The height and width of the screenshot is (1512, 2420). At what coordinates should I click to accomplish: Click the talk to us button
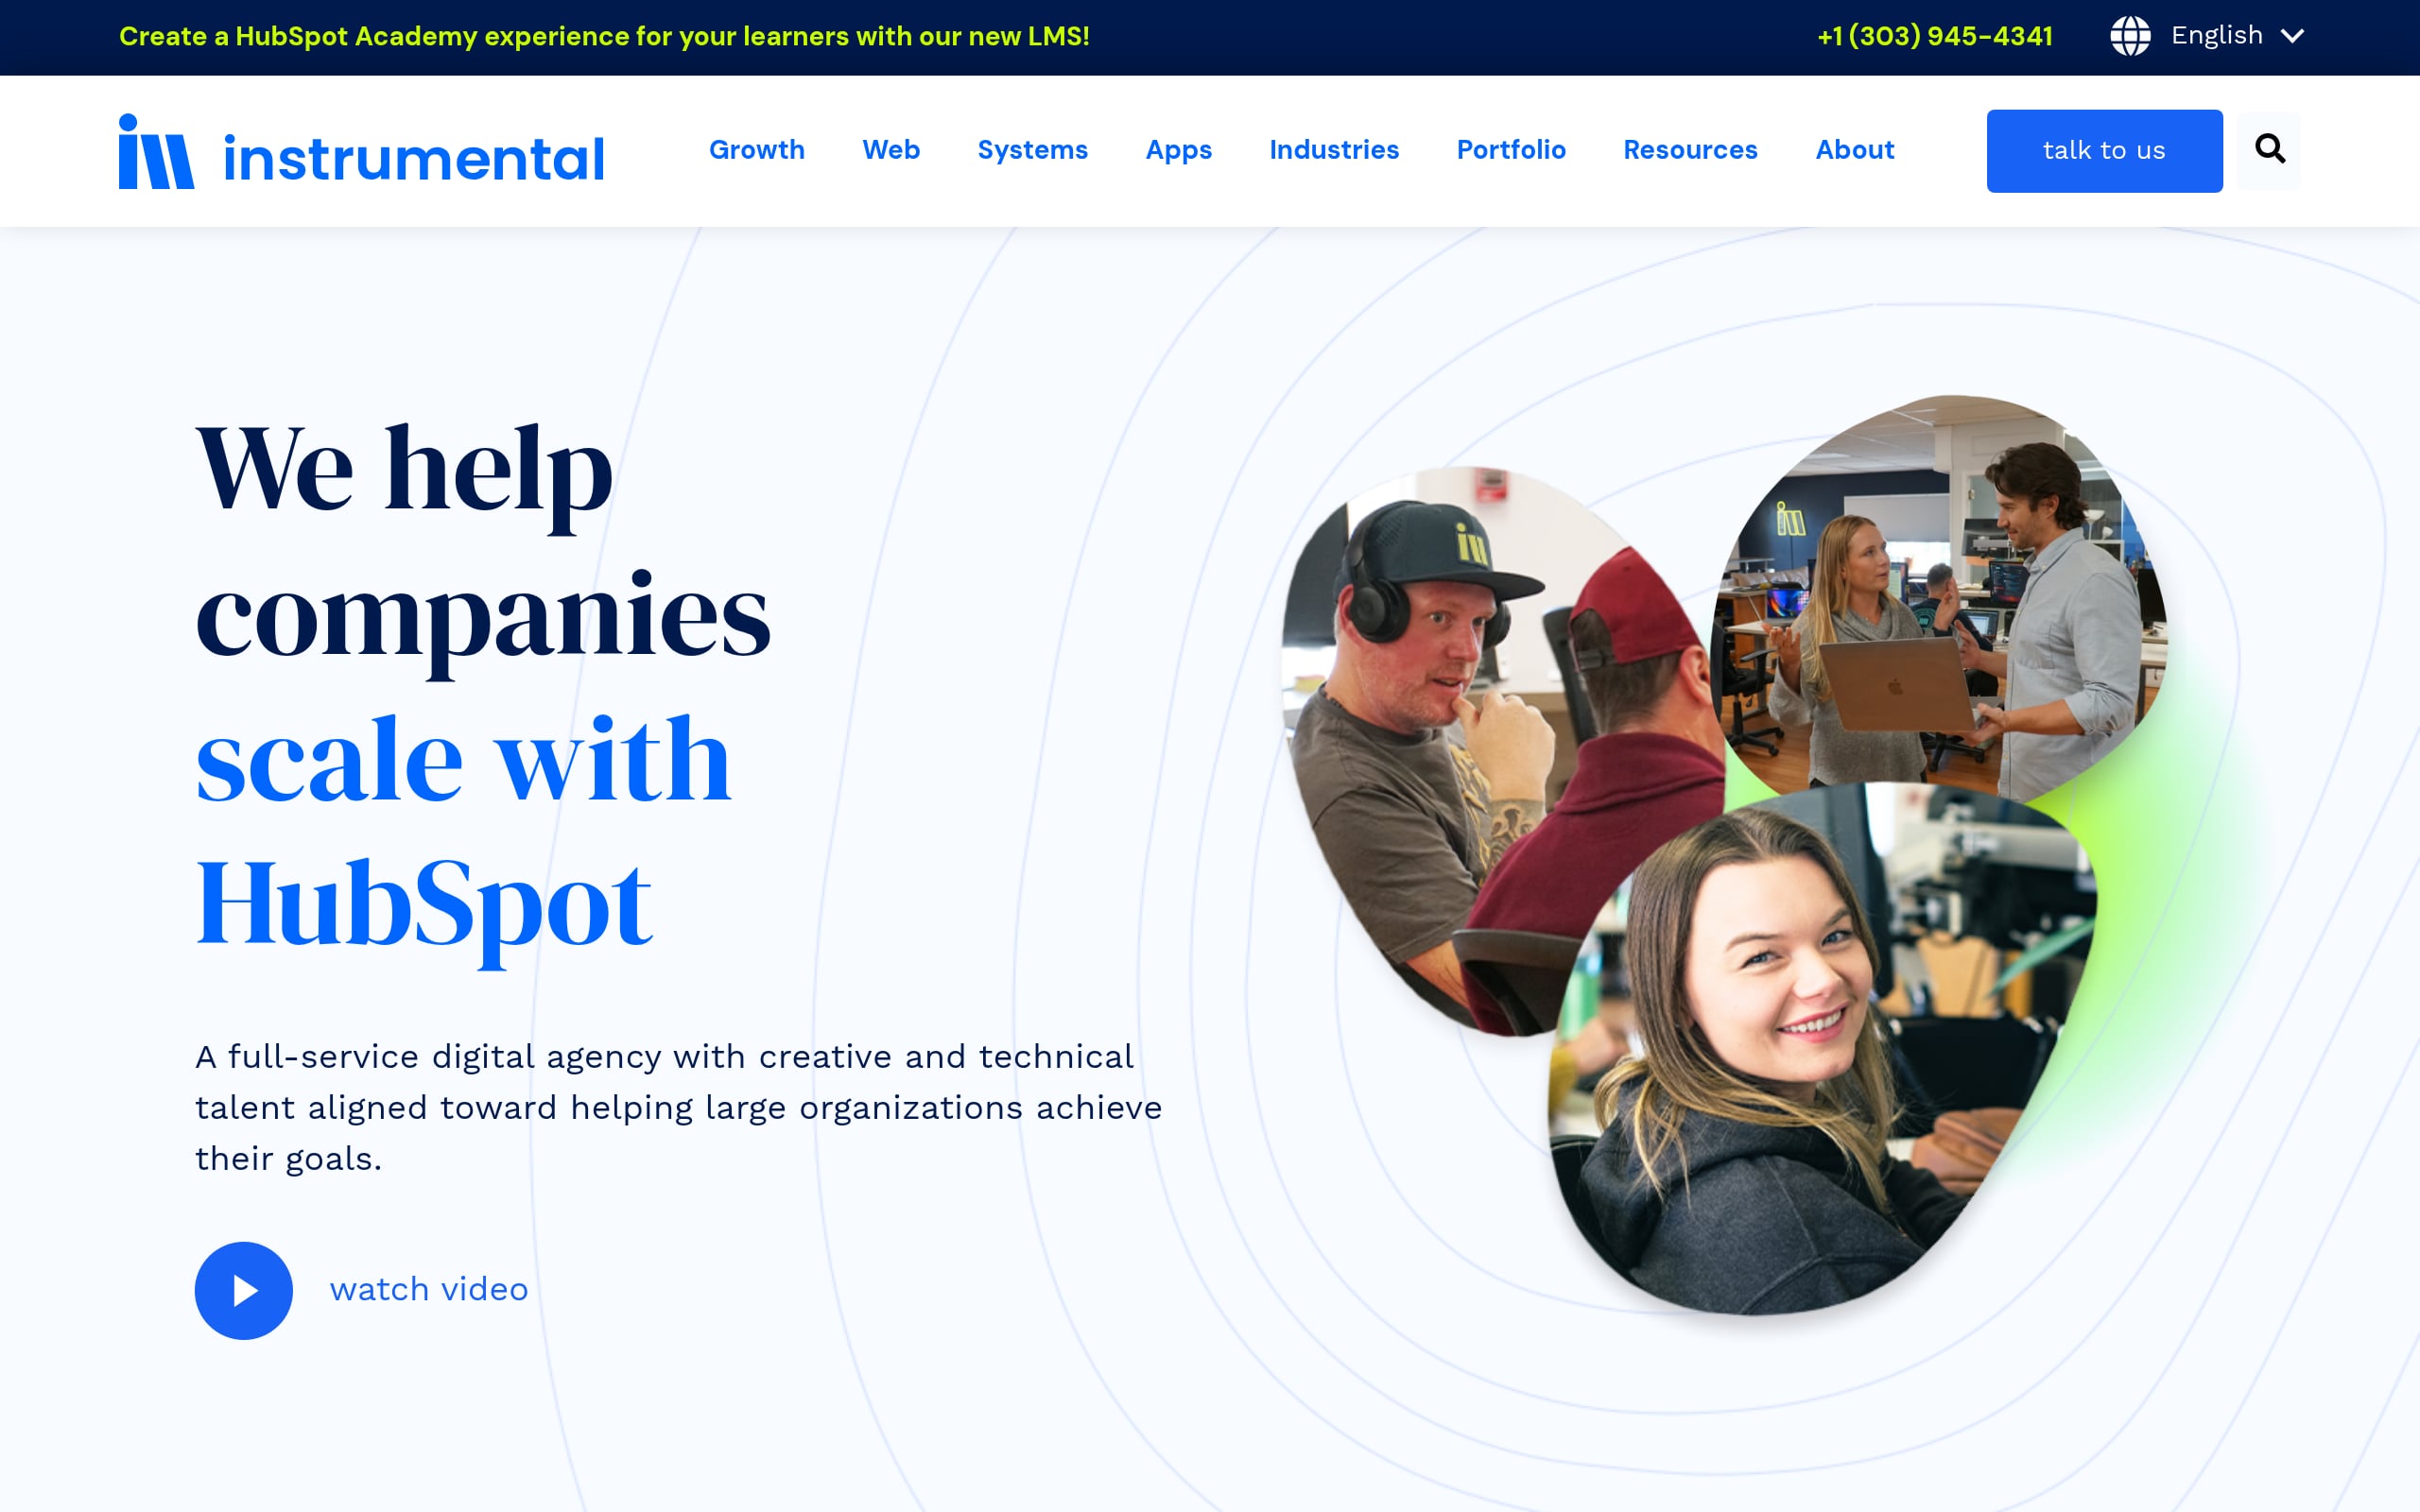[2104, 151]
